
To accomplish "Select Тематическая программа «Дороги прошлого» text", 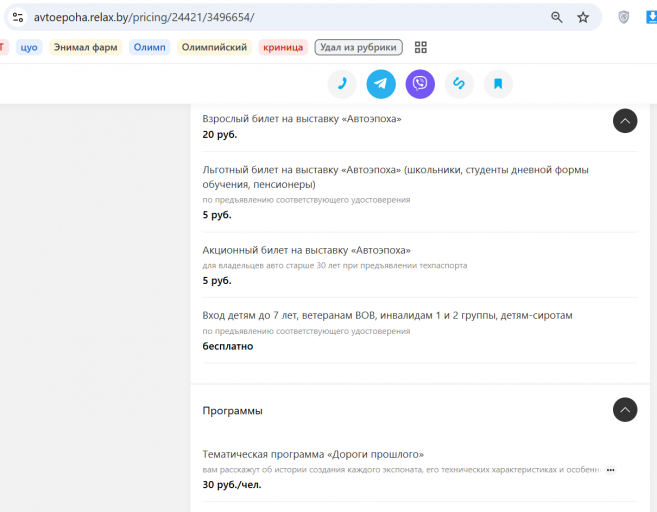I will (313, 454).
